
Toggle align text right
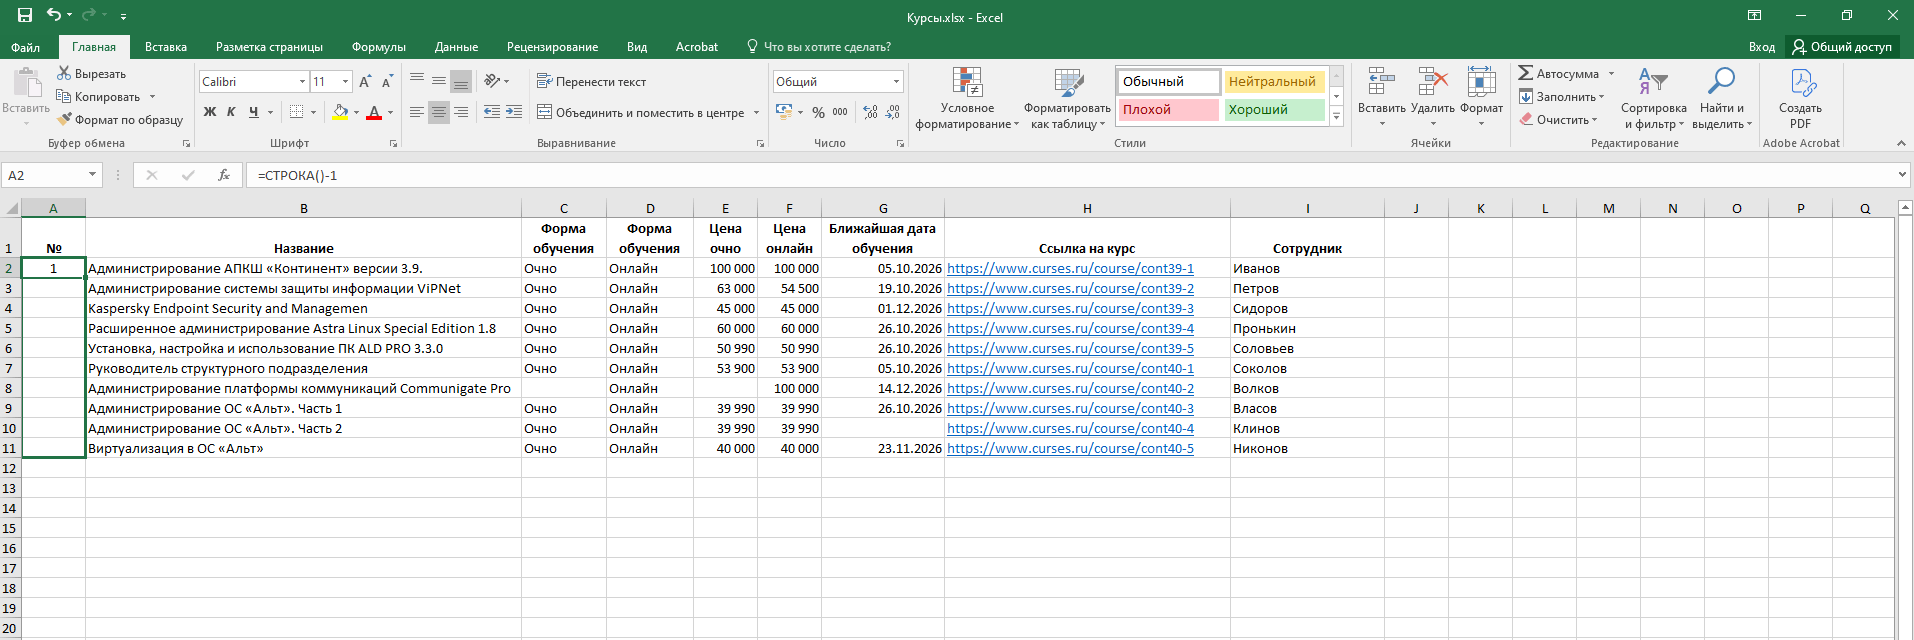[x=461, y=112]
